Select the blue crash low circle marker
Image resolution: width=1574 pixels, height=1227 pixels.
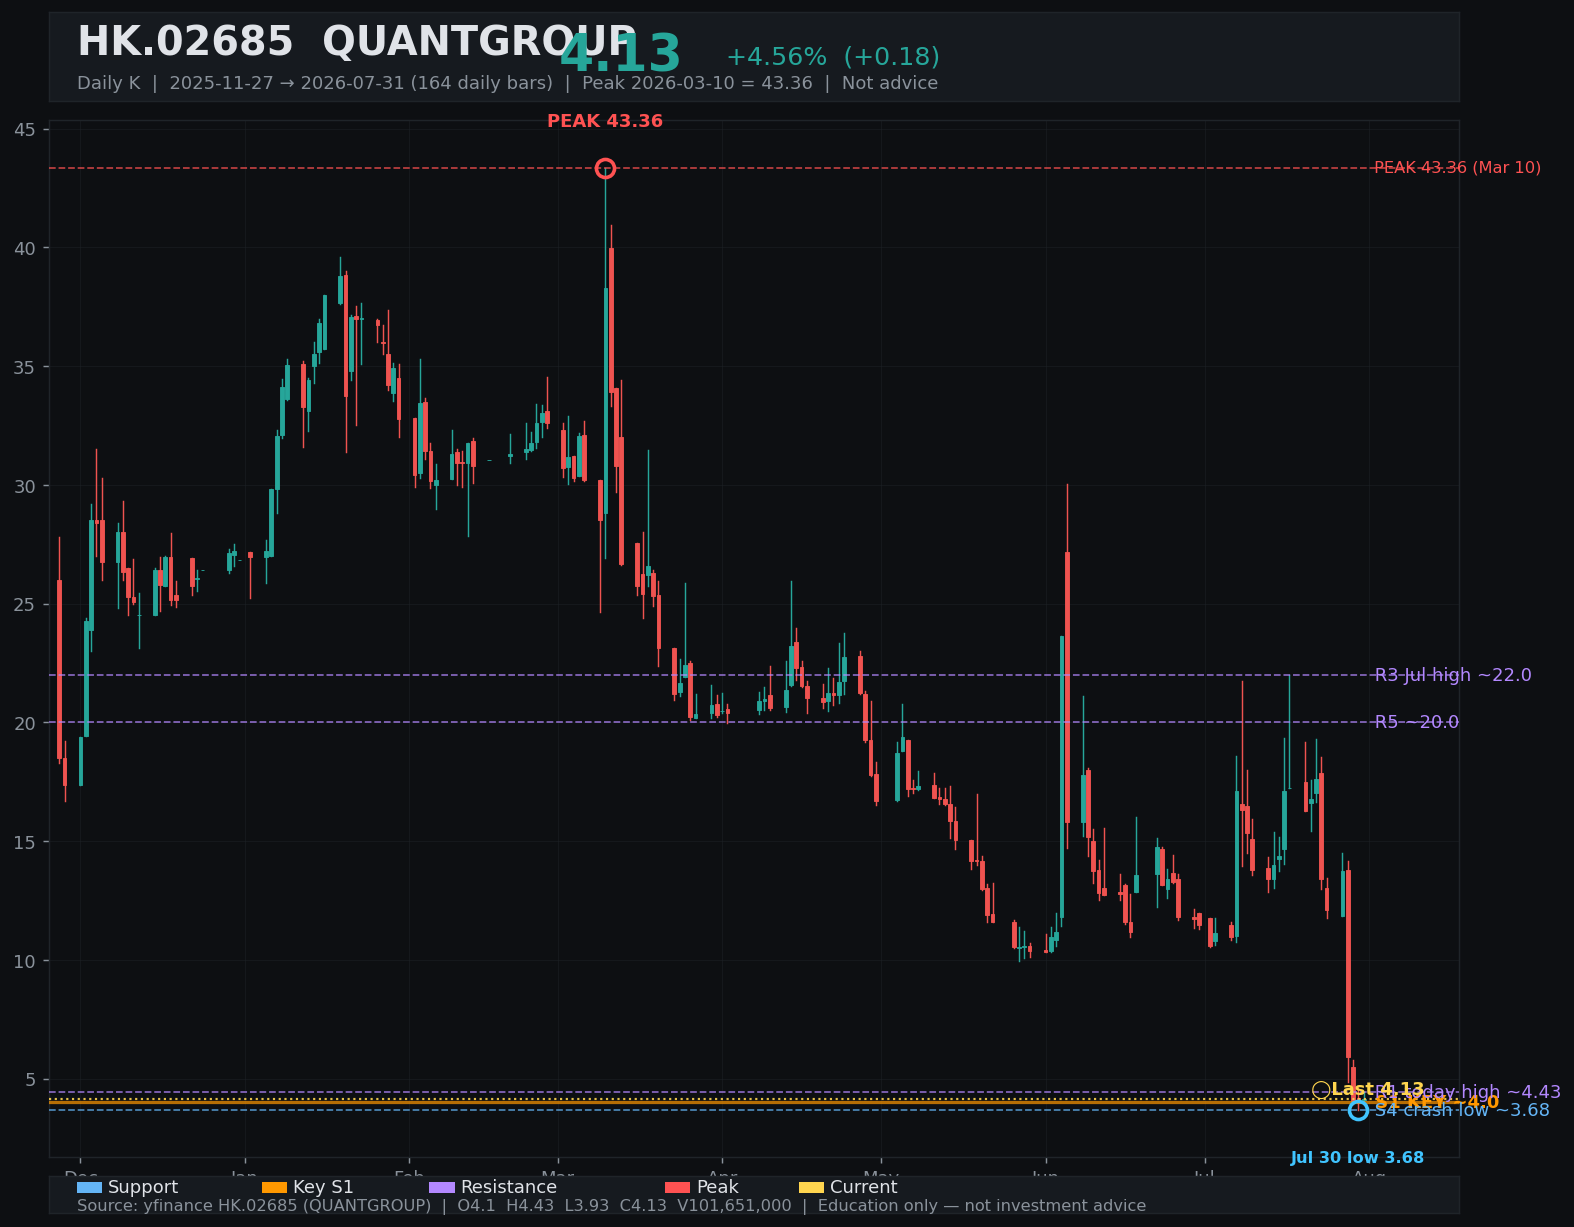[1358, 1110]
